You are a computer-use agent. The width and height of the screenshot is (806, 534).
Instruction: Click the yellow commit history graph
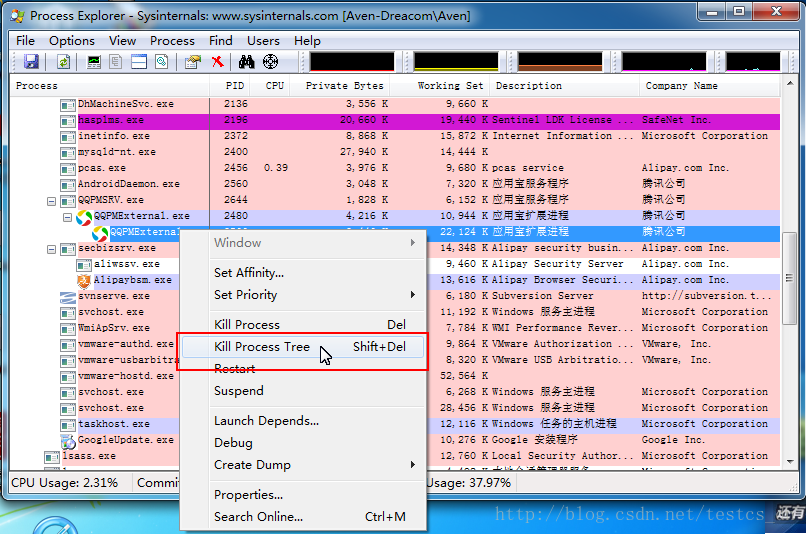click(456, 62)
